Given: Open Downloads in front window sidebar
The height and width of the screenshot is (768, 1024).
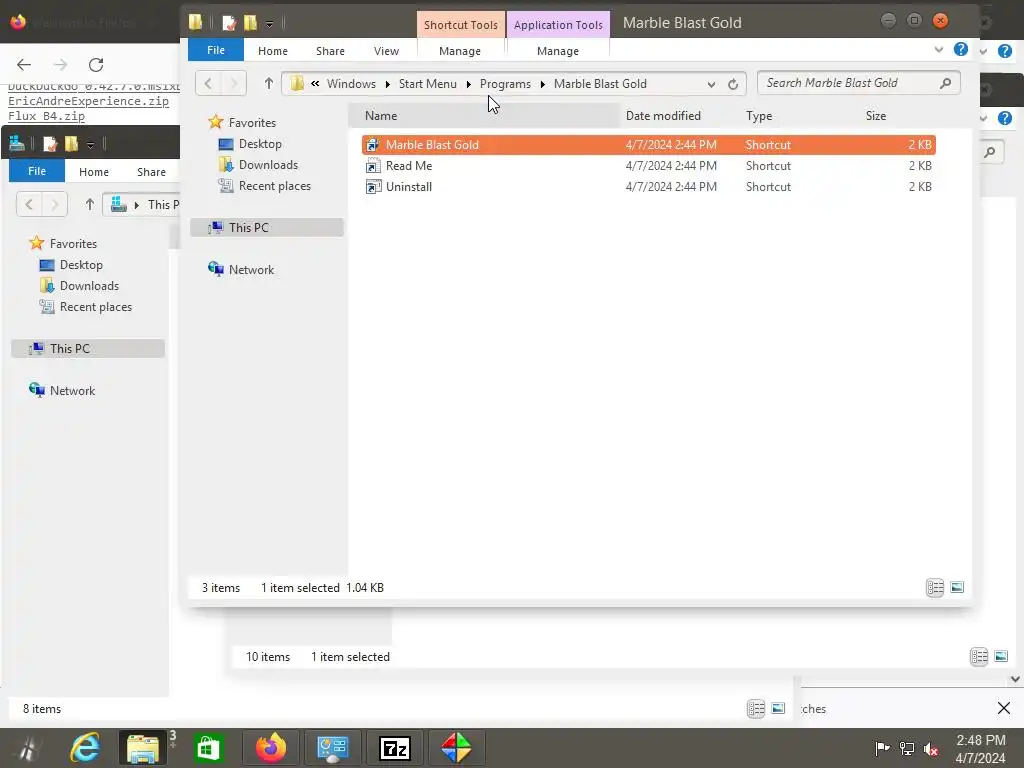Looking at the screenshot, I should point(268,165).
